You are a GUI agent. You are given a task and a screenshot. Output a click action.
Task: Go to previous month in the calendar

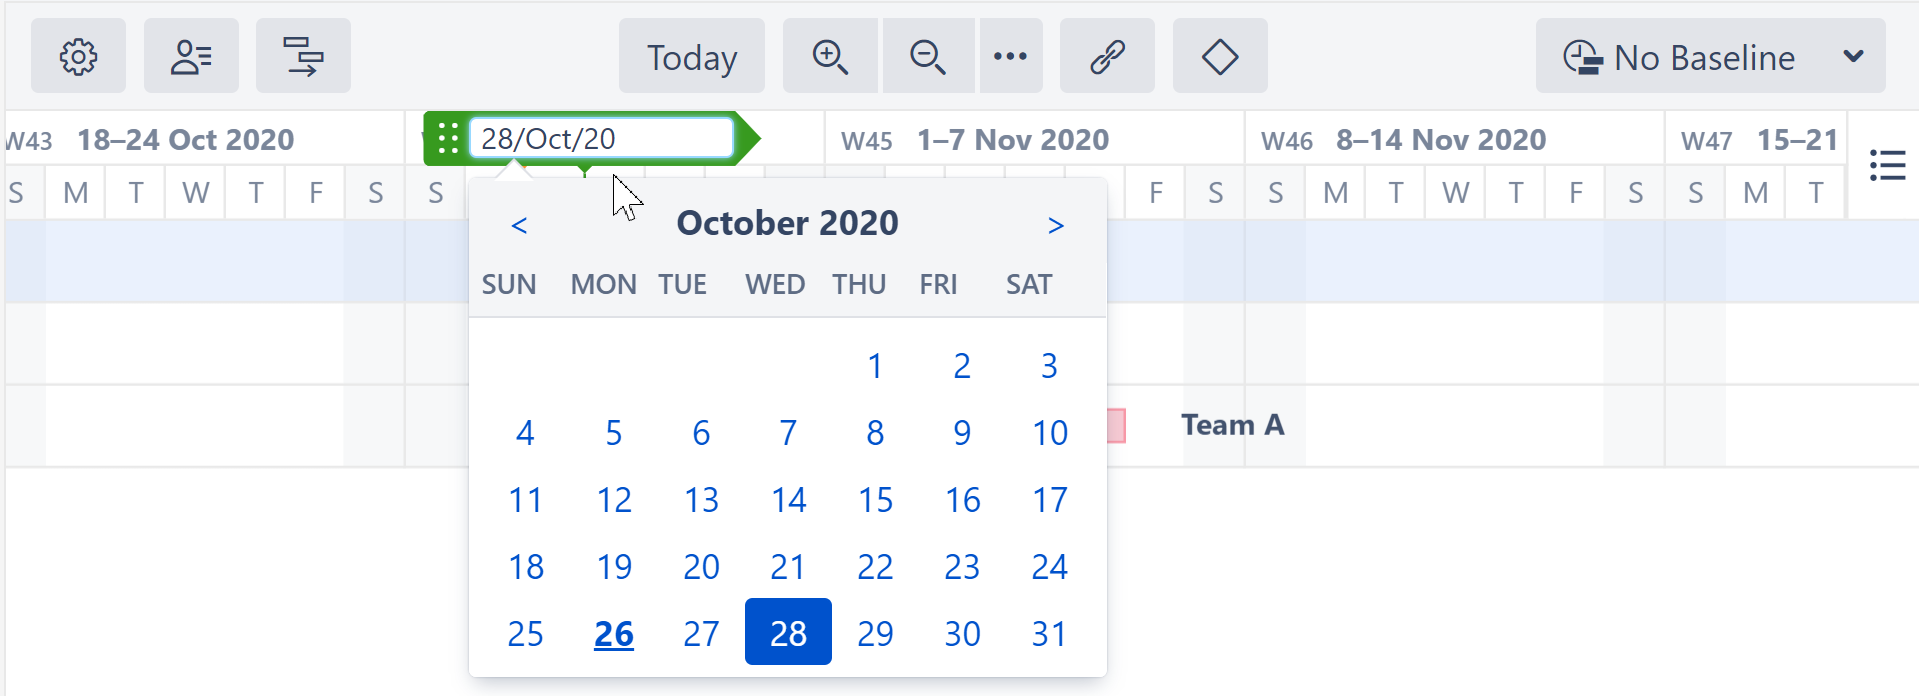coord(520,224)
